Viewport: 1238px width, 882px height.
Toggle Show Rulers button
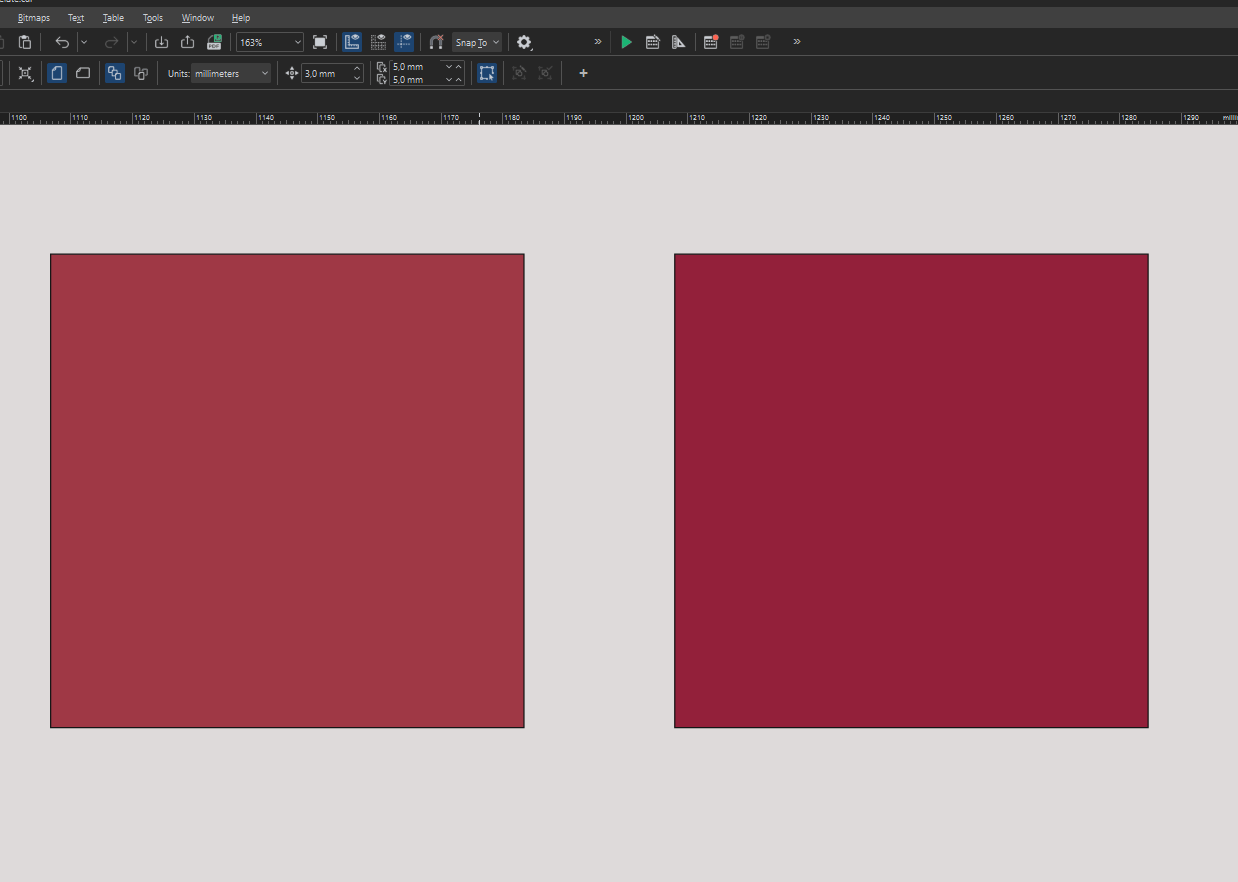(352, 42)
